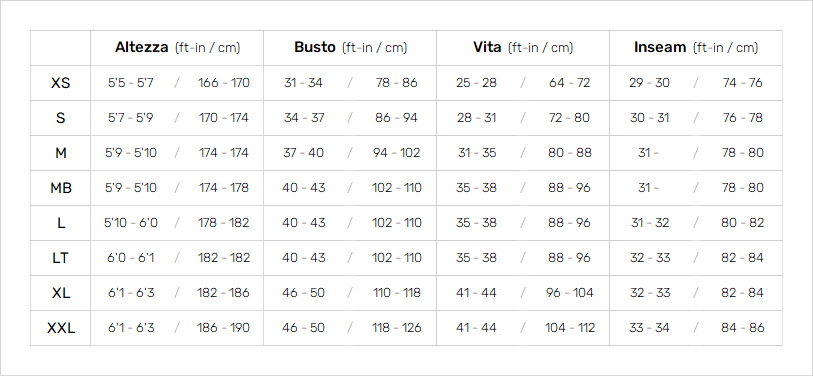
Task: Click the Vita column header
Action: click(x=523, y=48)
